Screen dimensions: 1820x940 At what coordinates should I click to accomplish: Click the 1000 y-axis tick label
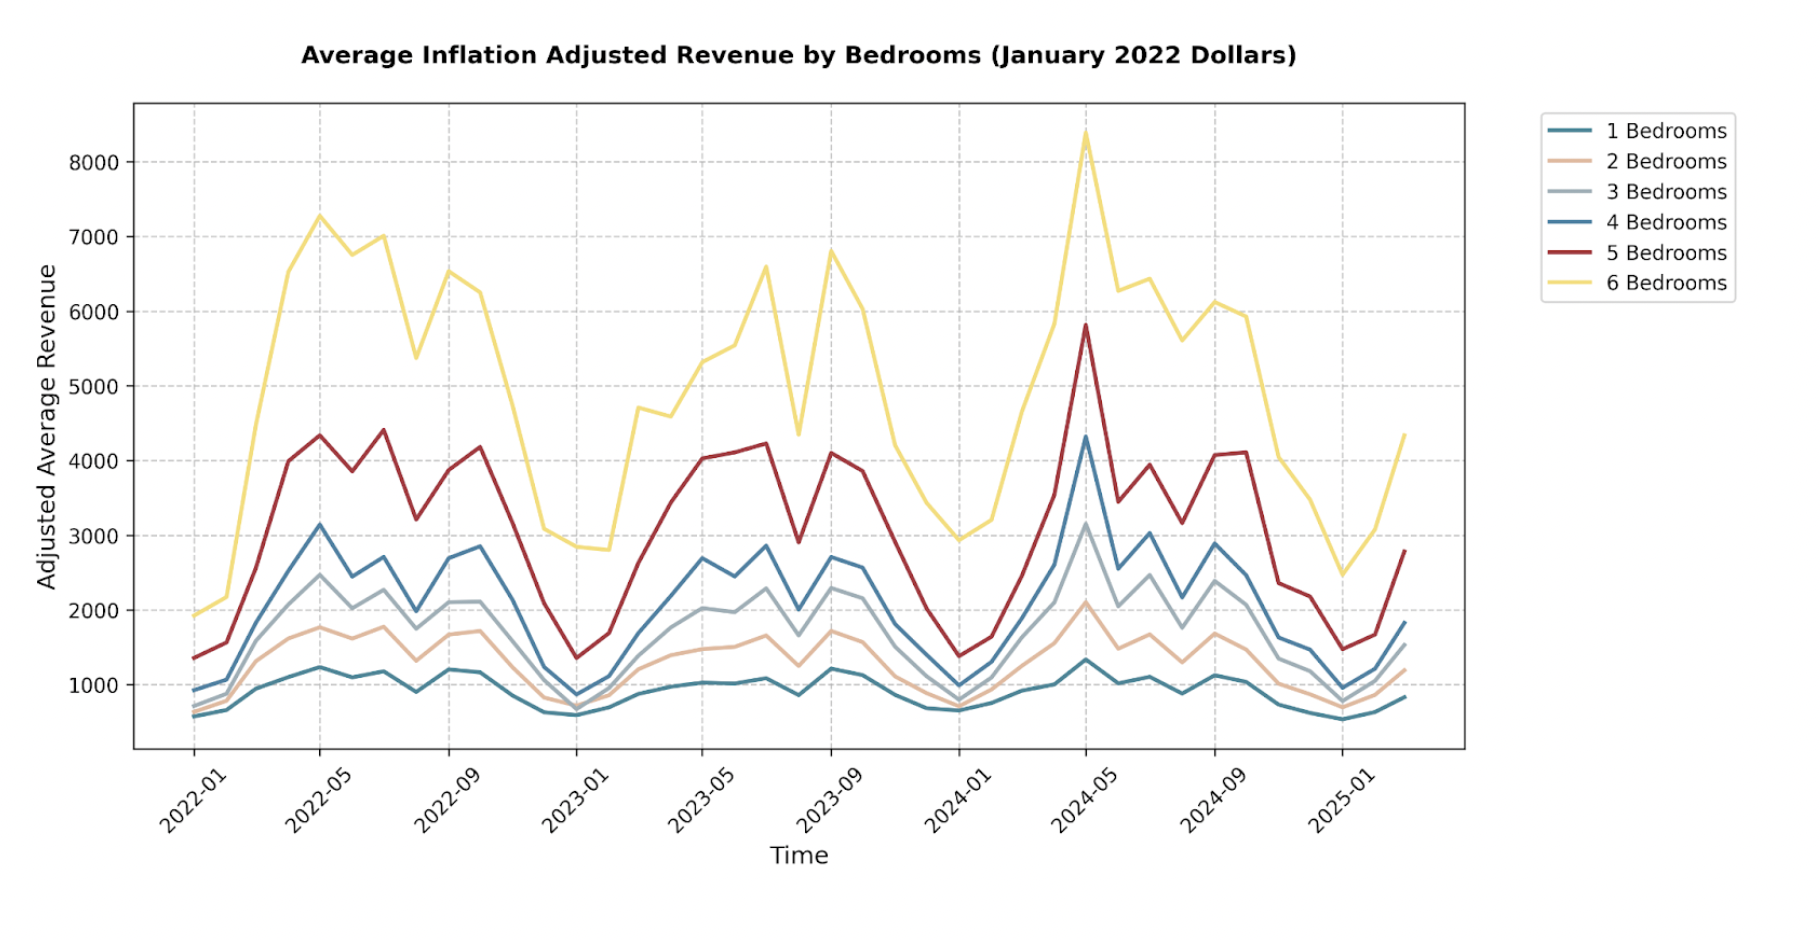93,686
